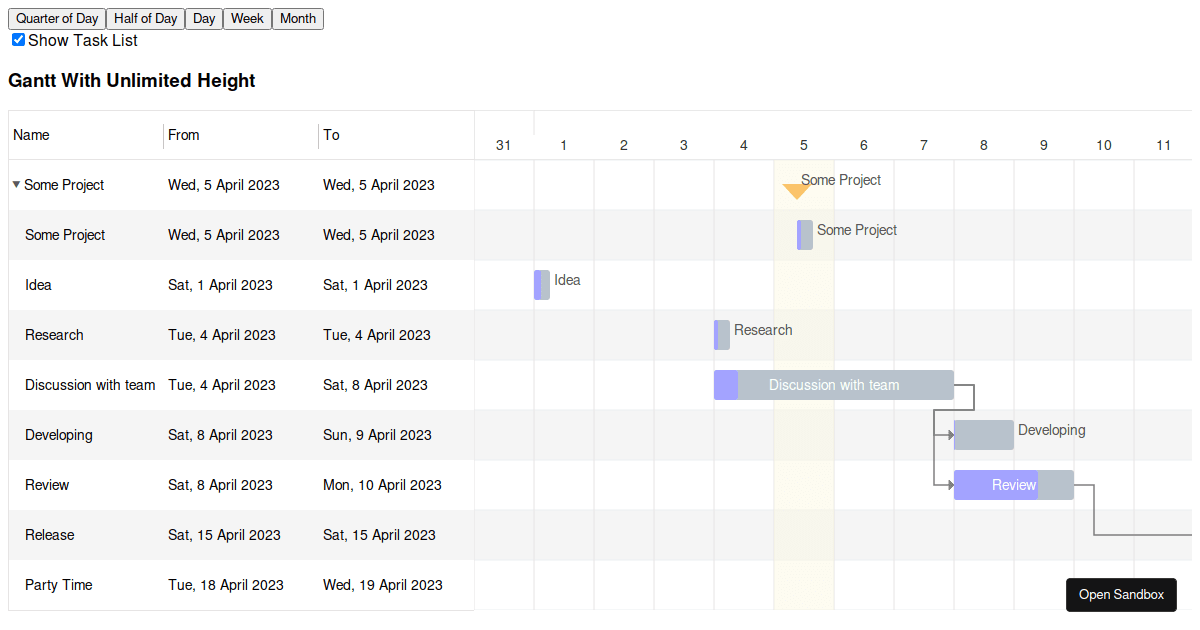Click the Discussion with team bar
The width and height of the screenshot is (1200, 630).
click(833, 385)
